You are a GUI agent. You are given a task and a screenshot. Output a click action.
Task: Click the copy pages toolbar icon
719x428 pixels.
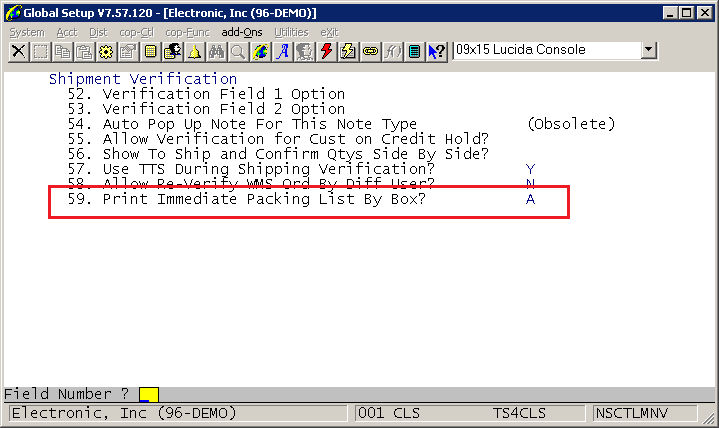point(62,51)
